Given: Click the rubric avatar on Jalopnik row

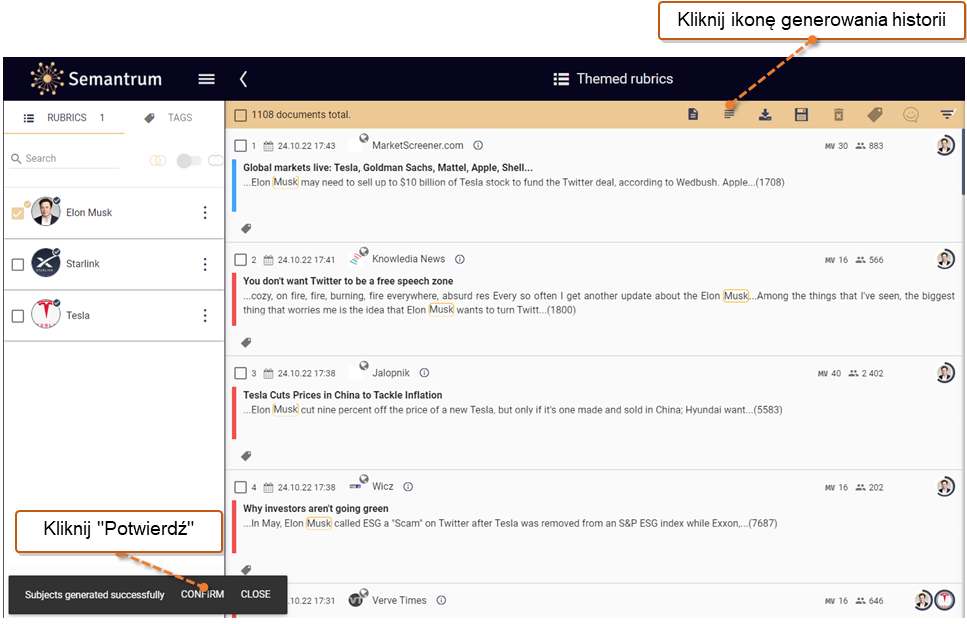Looking at the screenshot, I should coord(945,373).
